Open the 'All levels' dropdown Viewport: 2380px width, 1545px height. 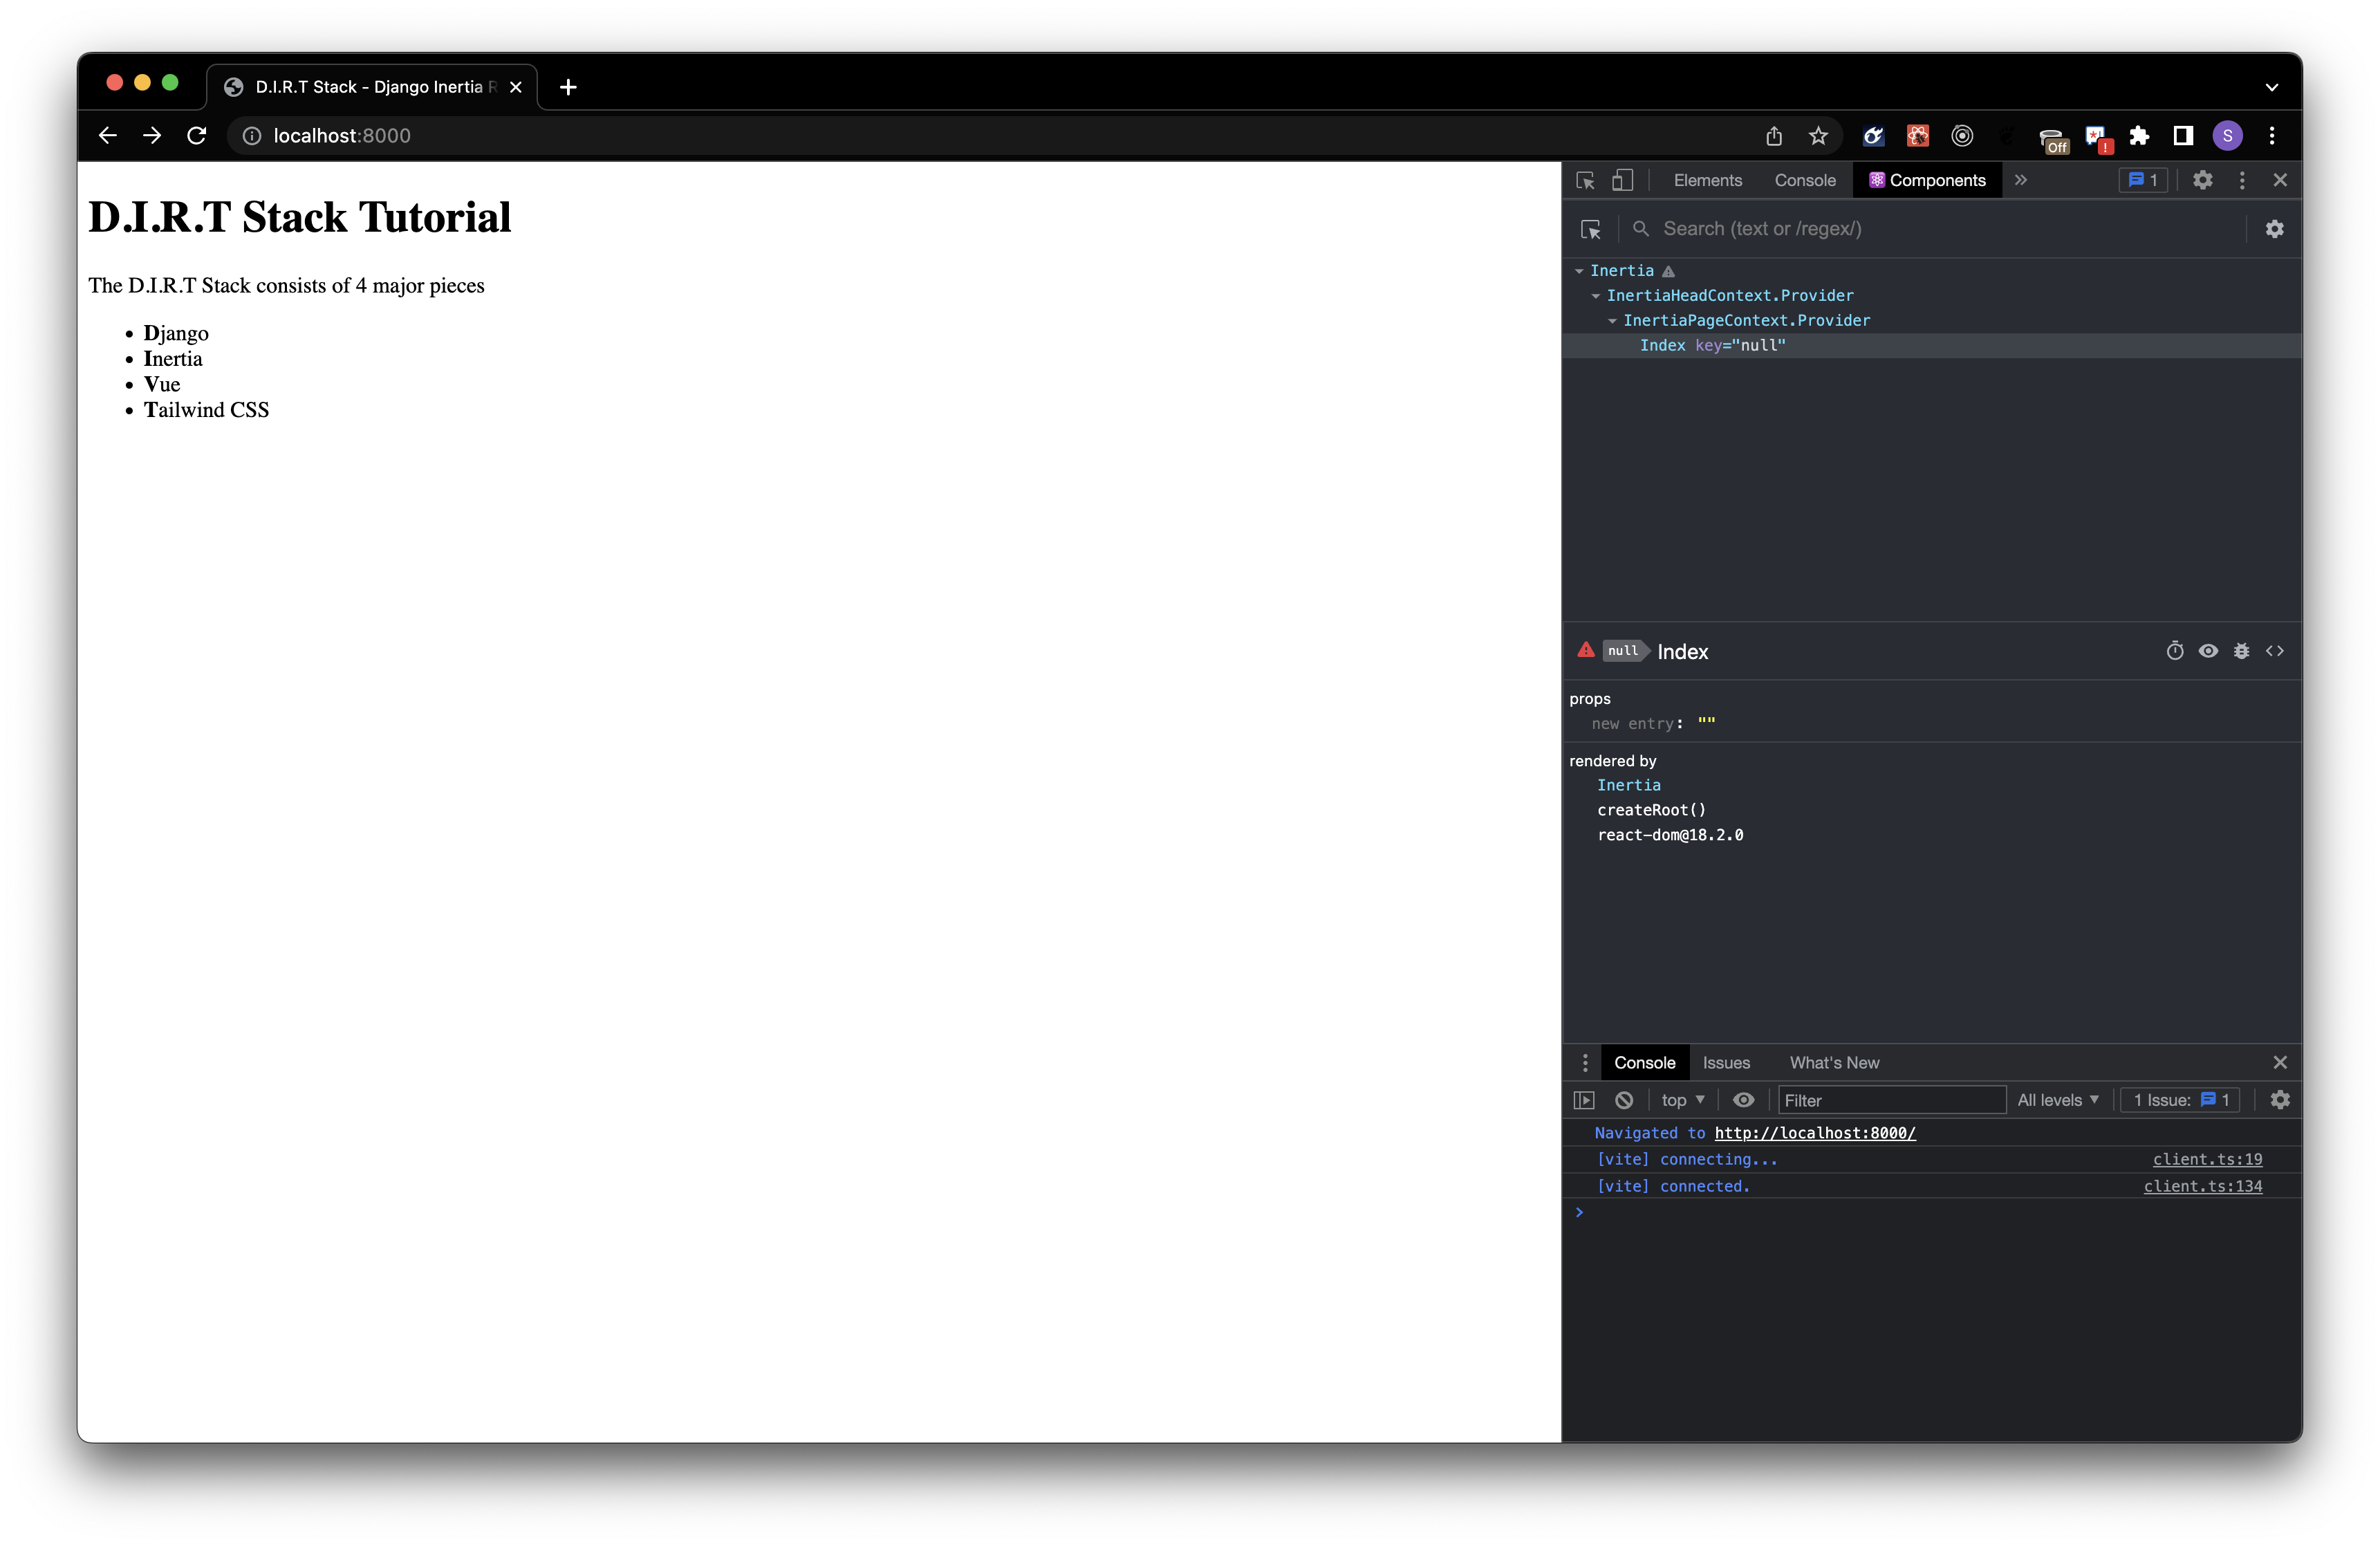coord(2057,1099)
